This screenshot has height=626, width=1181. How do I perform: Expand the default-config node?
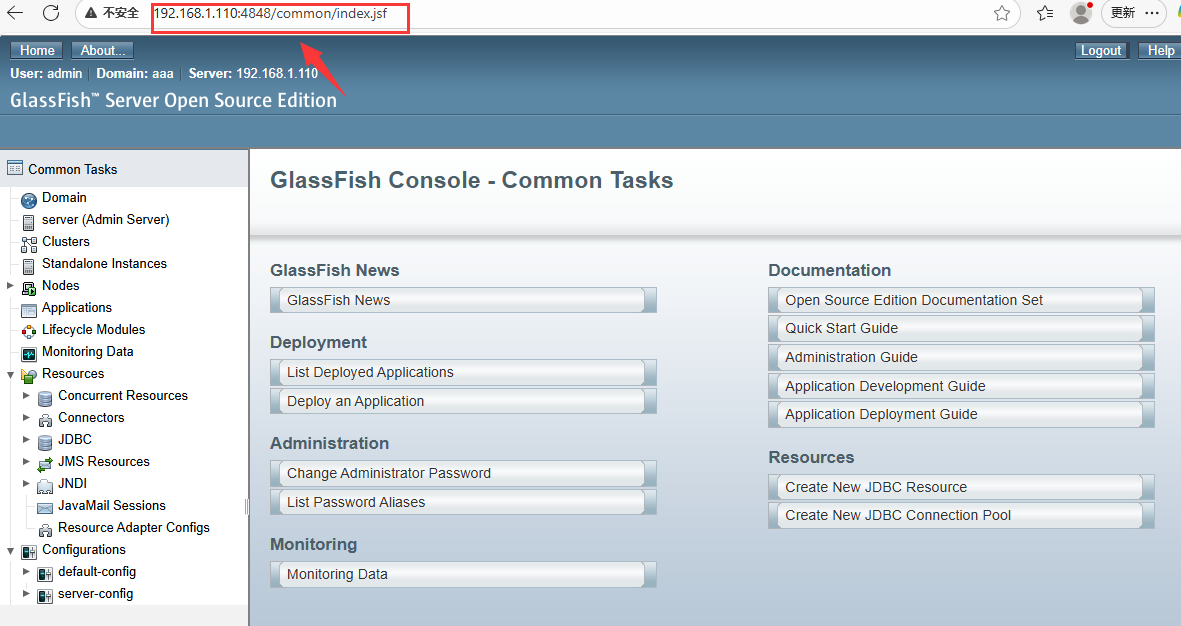pos(26,571)
